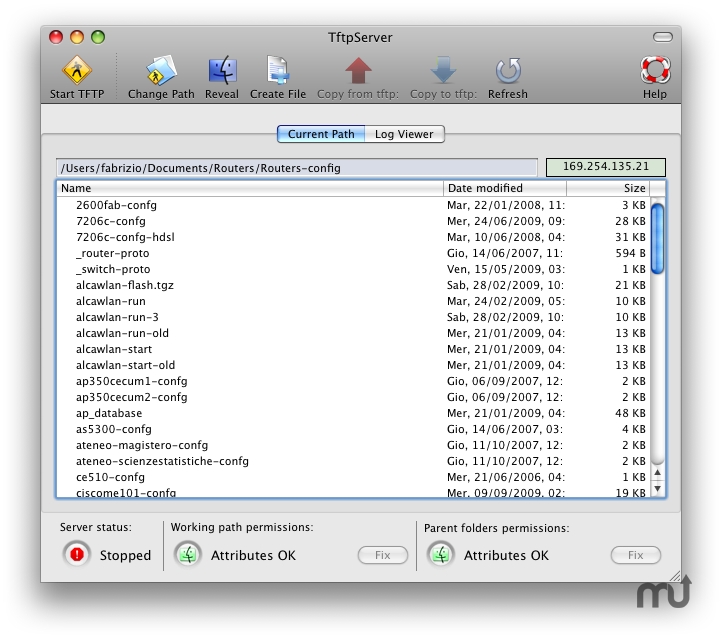Click the Stopped server status indicator
The height and width of the screenshot is (638, 722).
pos(77,554)
